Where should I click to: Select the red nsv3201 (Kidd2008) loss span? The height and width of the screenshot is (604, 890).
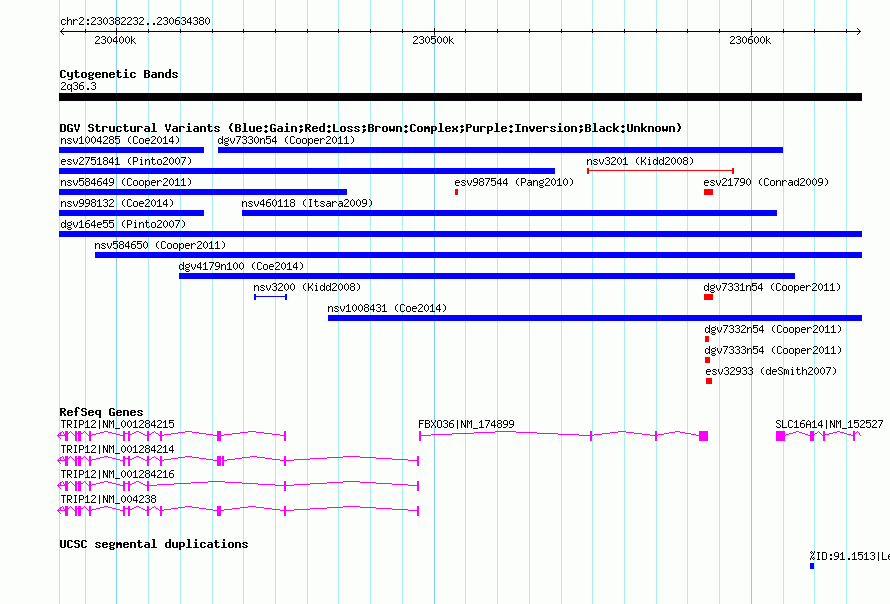(x=660, y=171)
